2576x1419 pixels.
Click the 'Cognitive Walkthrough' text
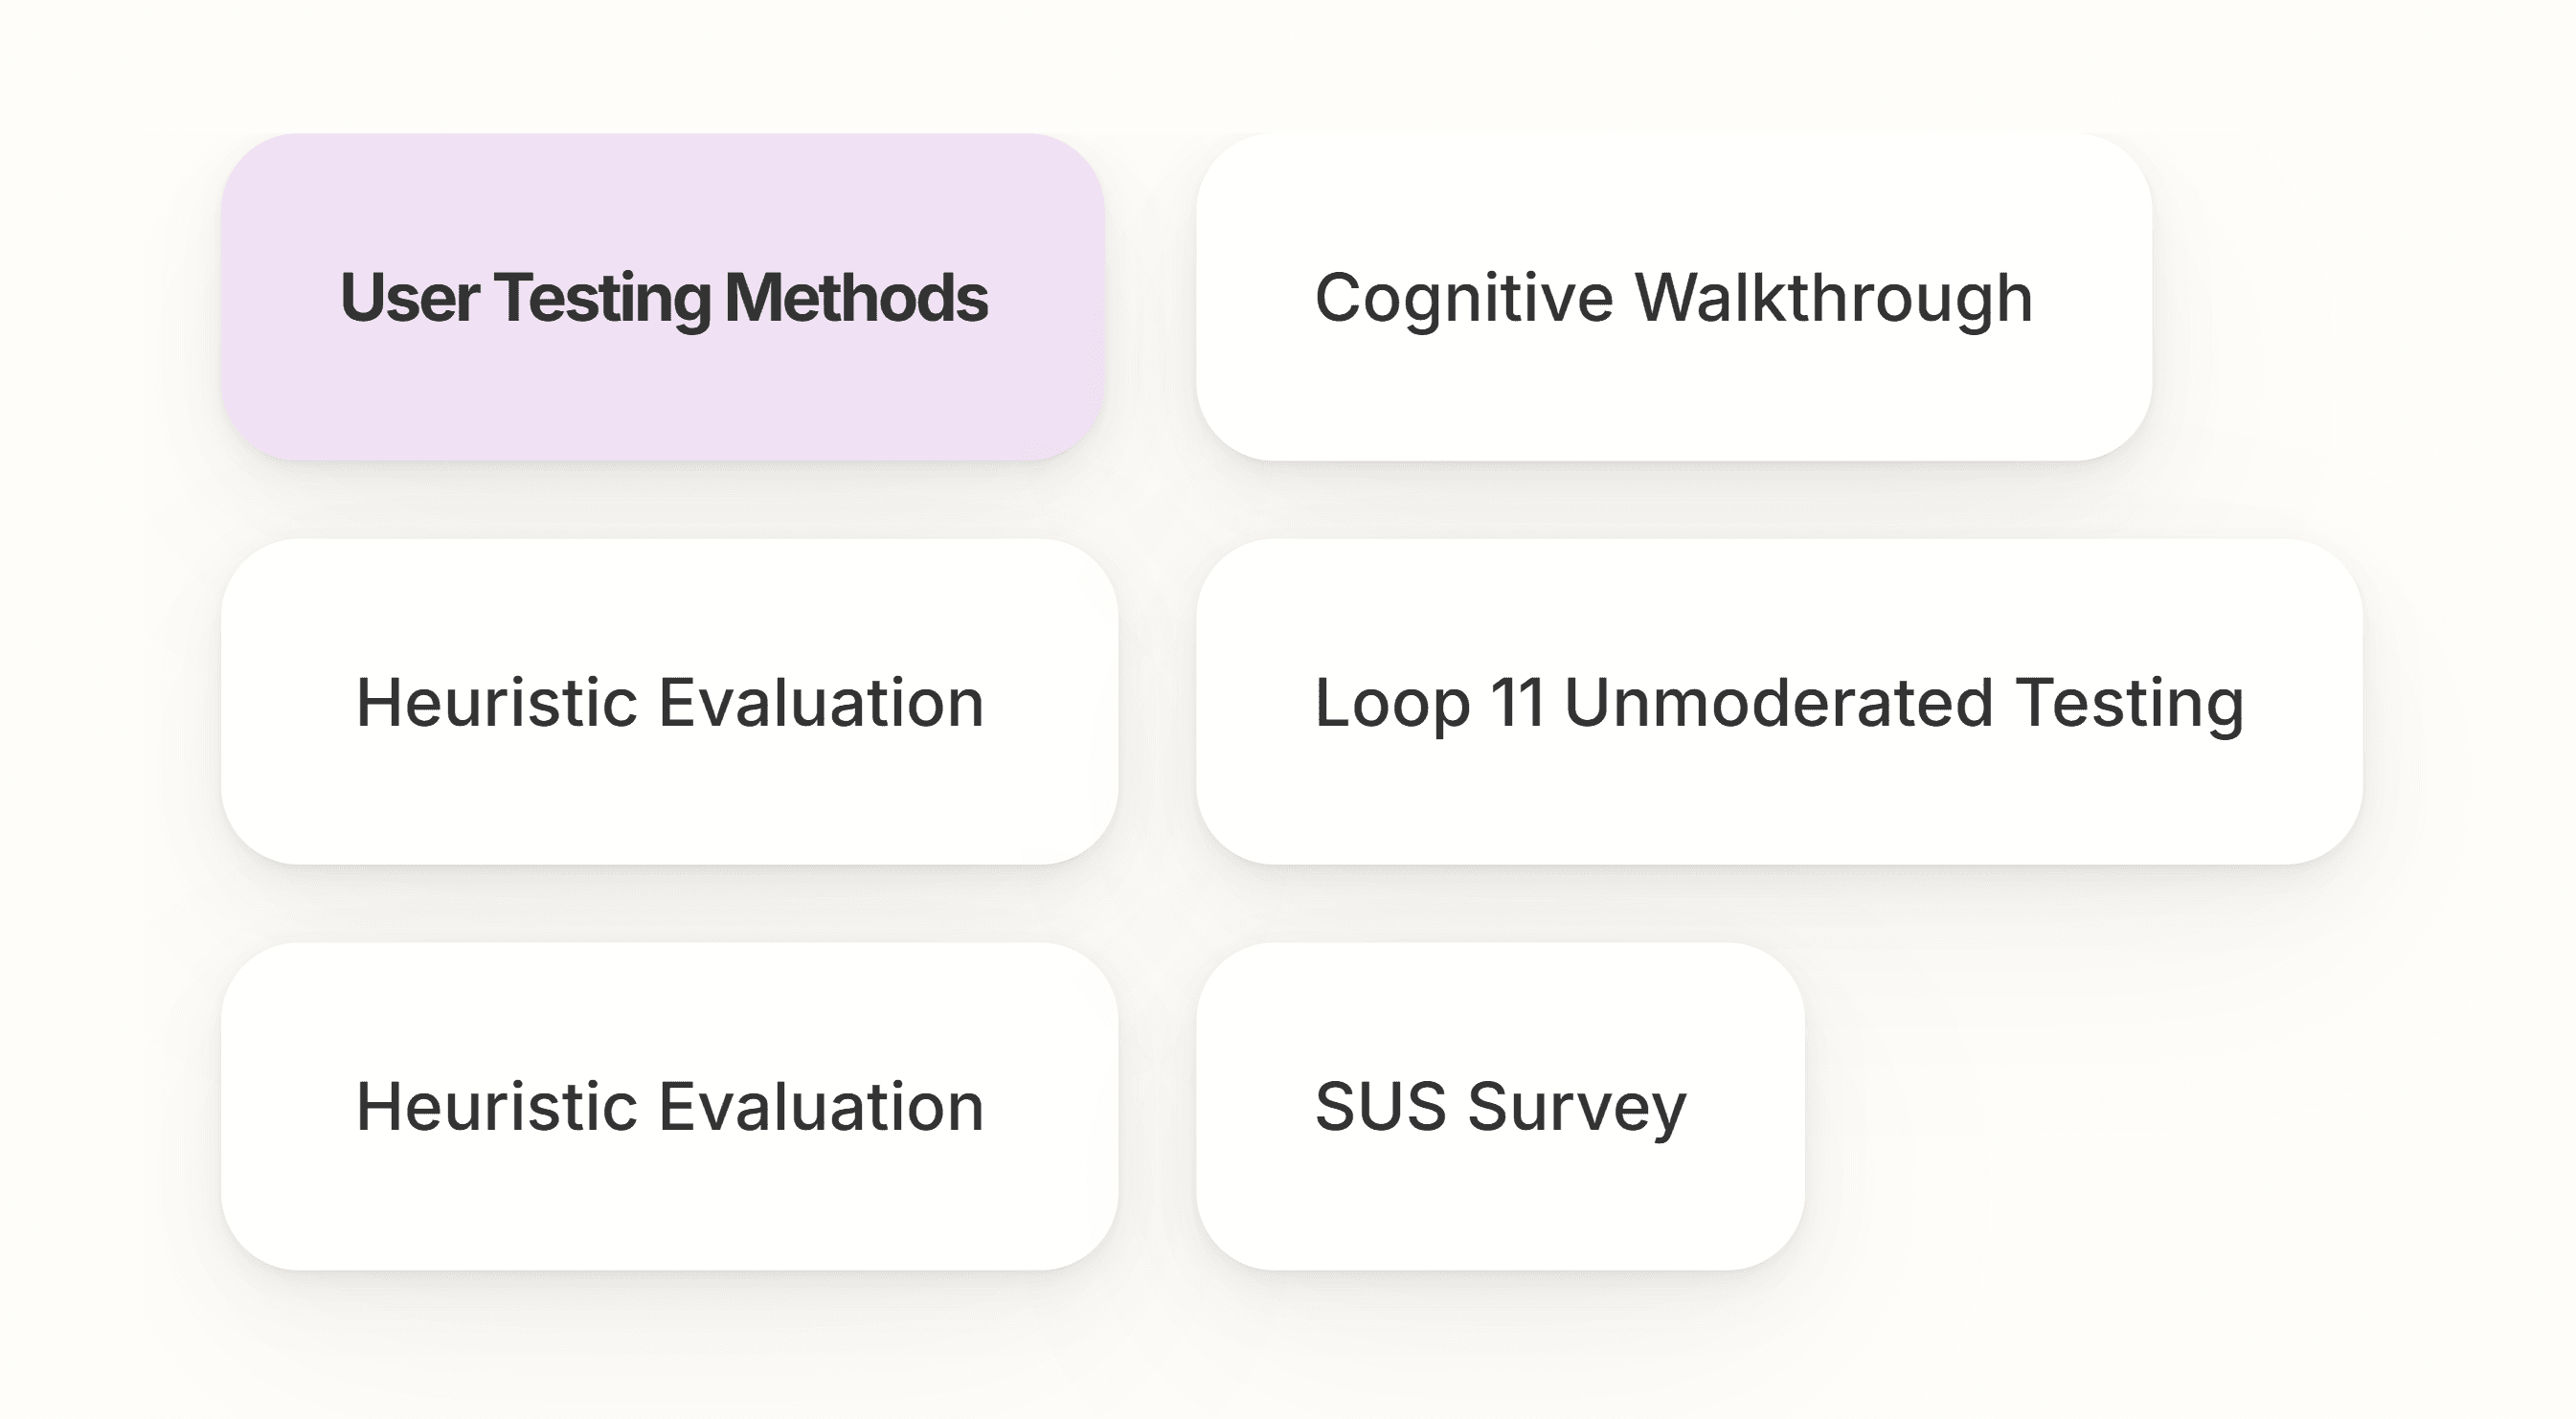(1674, 298)
